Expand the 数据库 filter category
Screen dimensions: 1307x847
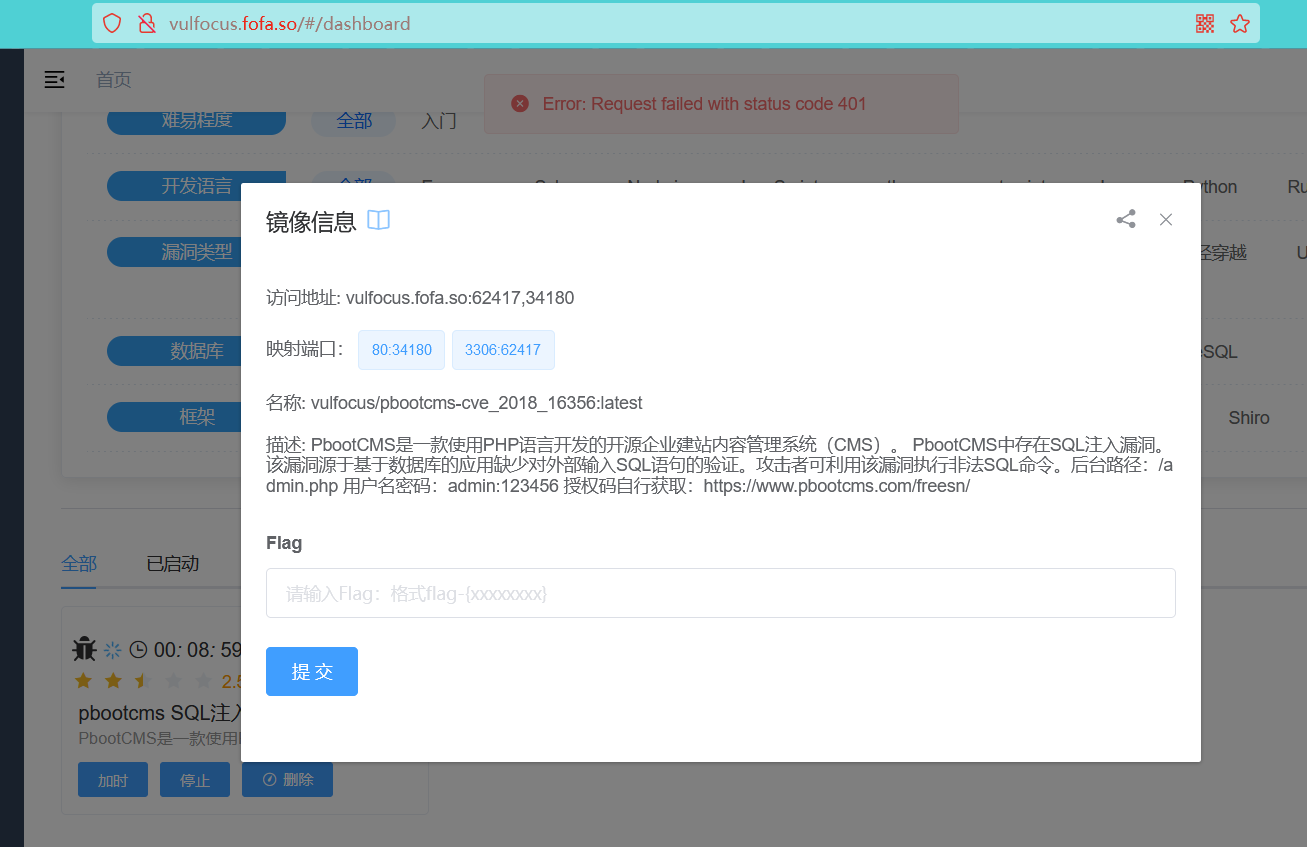pos(196,351)
